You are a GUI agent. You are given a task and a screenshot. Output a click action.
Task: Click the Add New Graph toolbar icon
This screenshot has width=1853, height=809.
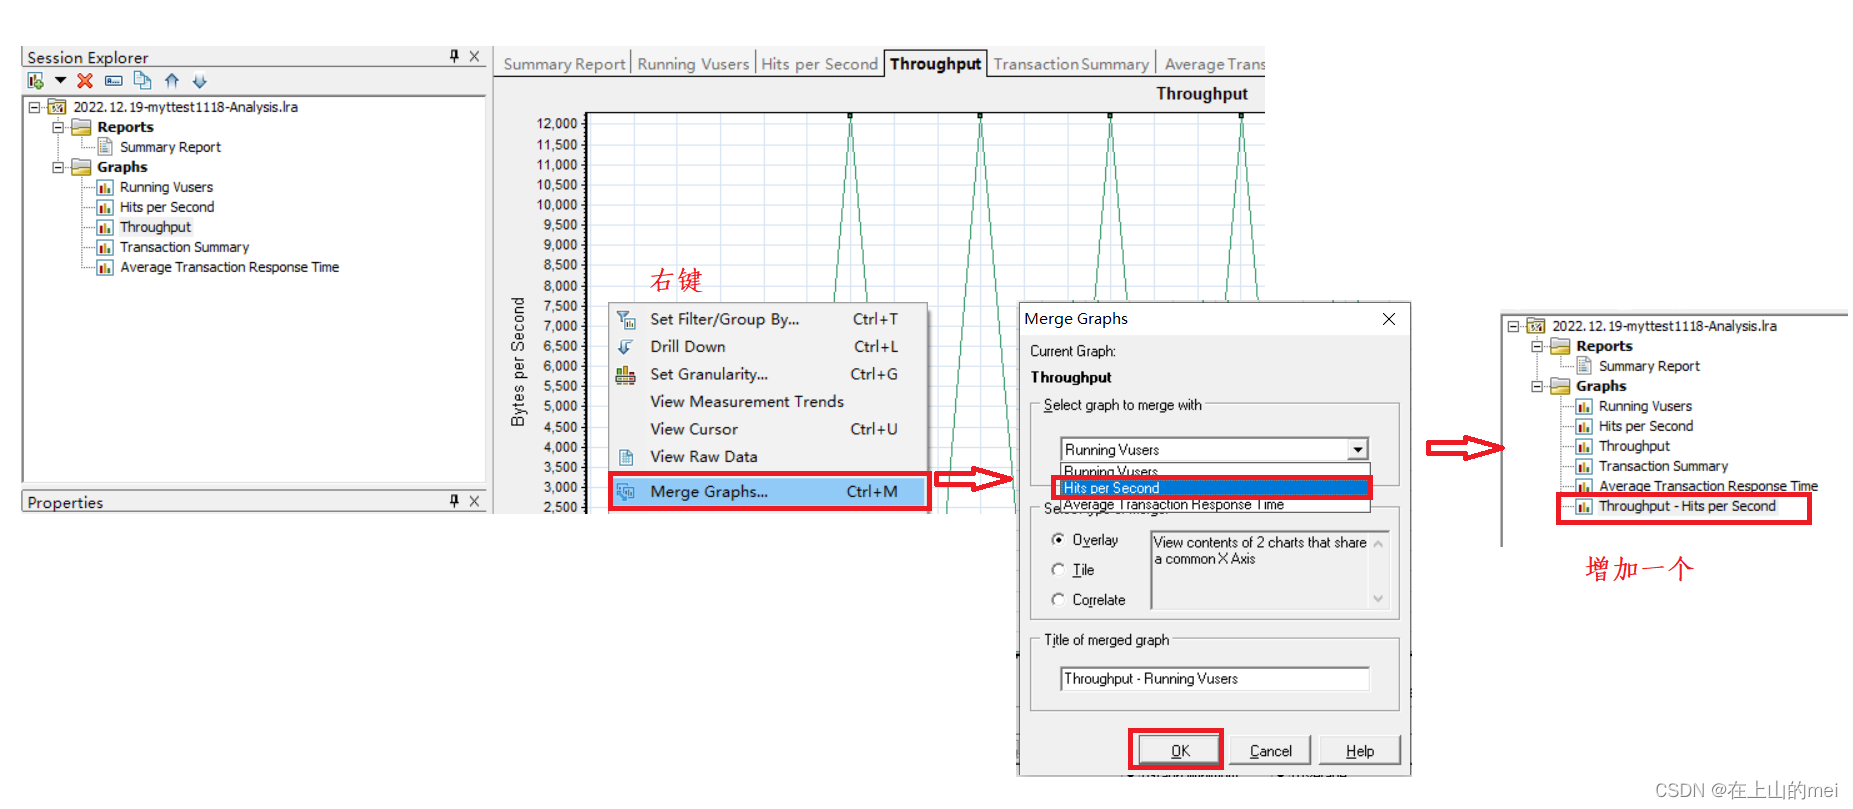point(36,81)
